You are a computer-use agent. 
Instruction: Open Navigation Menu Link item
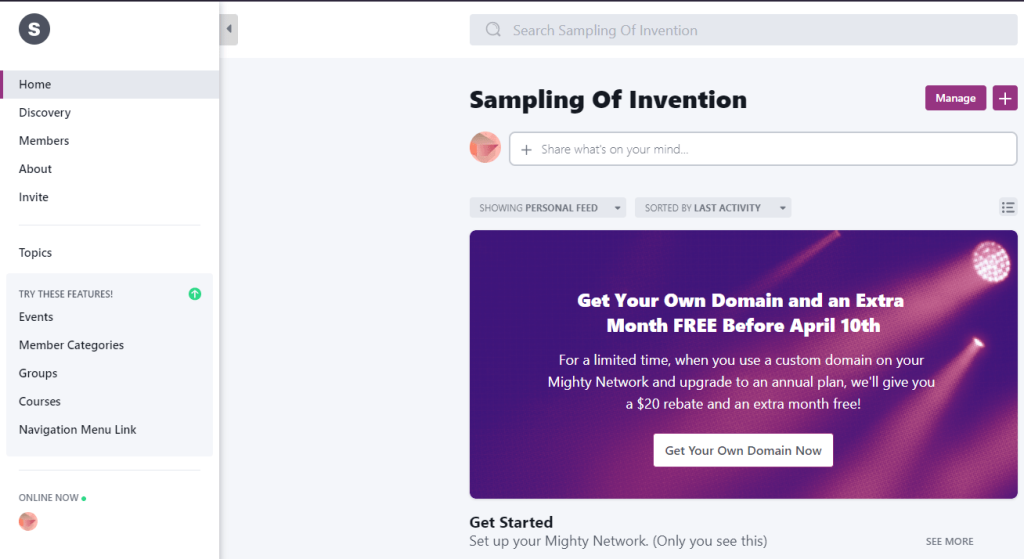click(x=78, y=430)
